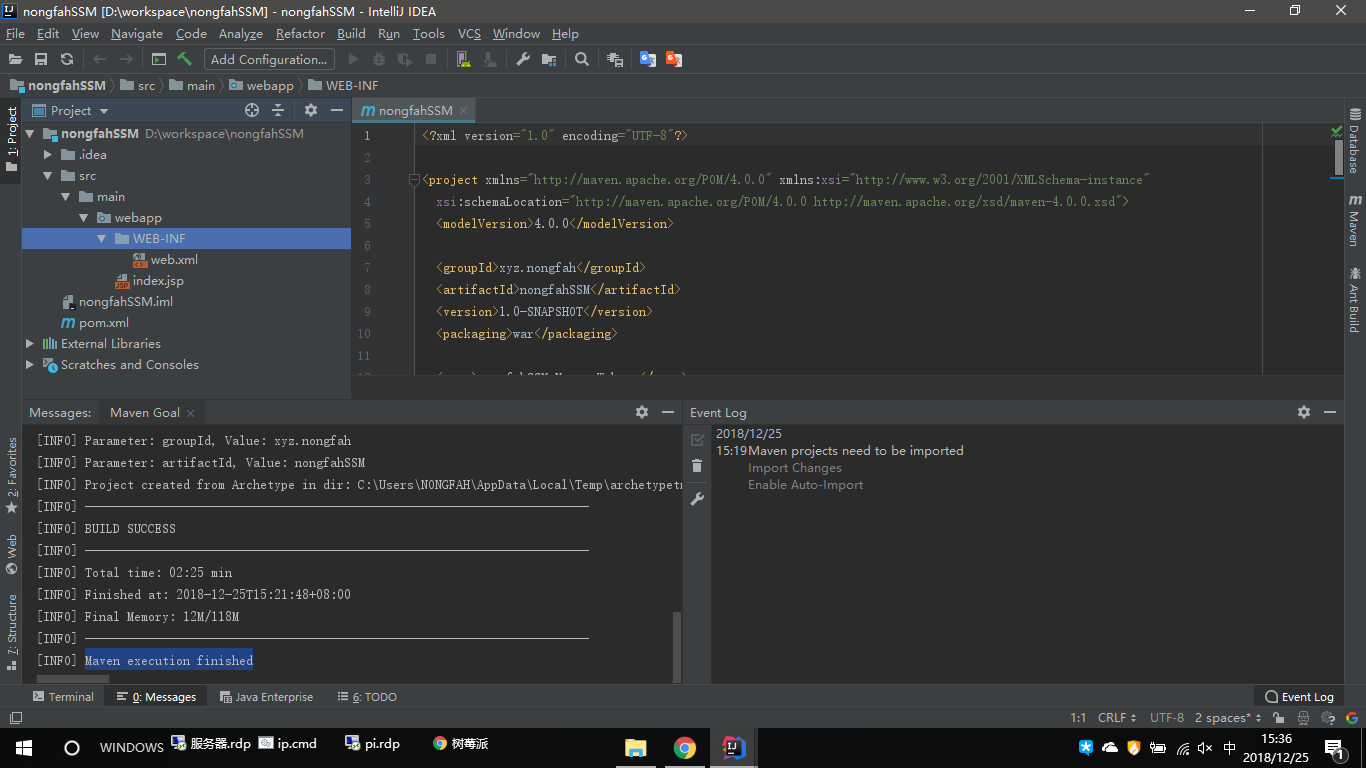The height and width of the screenshot is (768, 1366).
Task: Open the Refactor menu
Action: pyautogui.click(x=300, y=33)
